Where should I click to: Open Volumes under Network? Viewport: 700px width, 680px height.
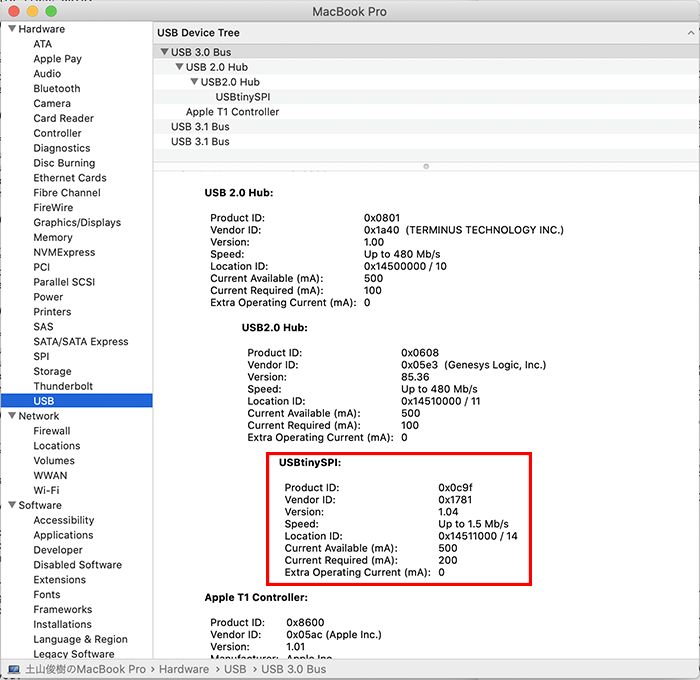click(54, 460)
